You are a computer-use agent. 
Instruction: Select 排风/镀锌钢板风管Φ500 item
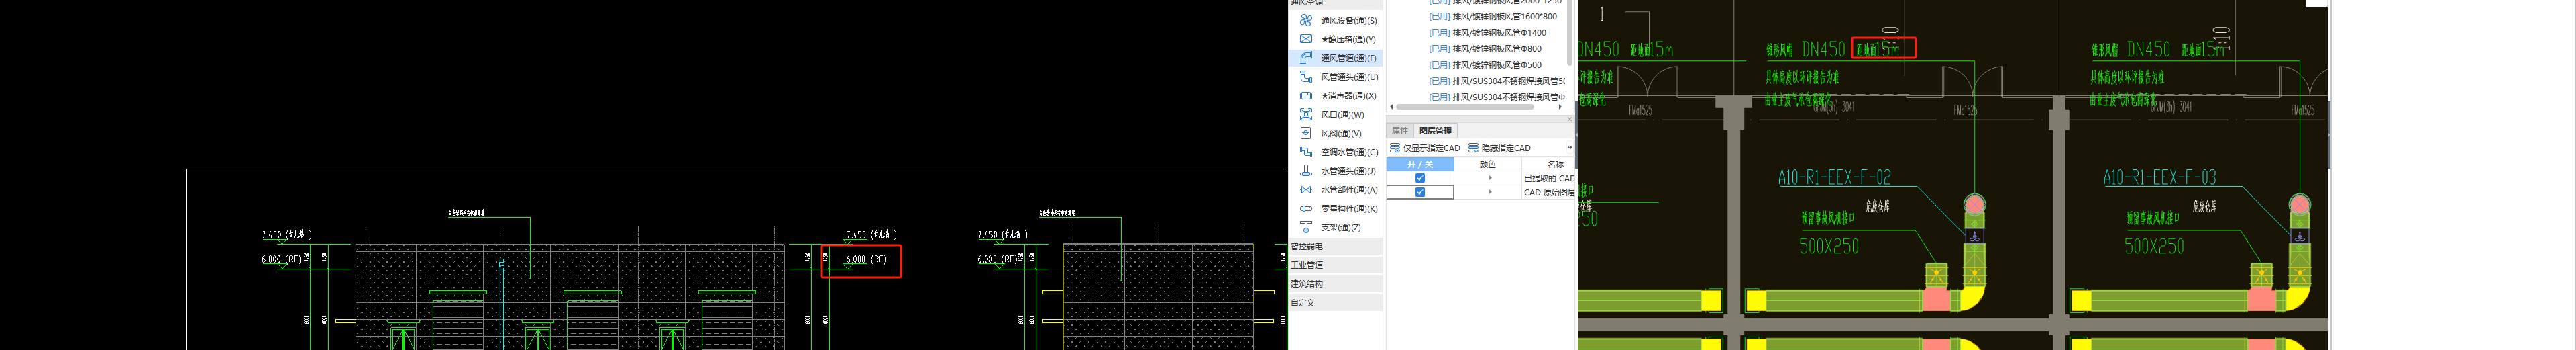tap(1485, 65)
